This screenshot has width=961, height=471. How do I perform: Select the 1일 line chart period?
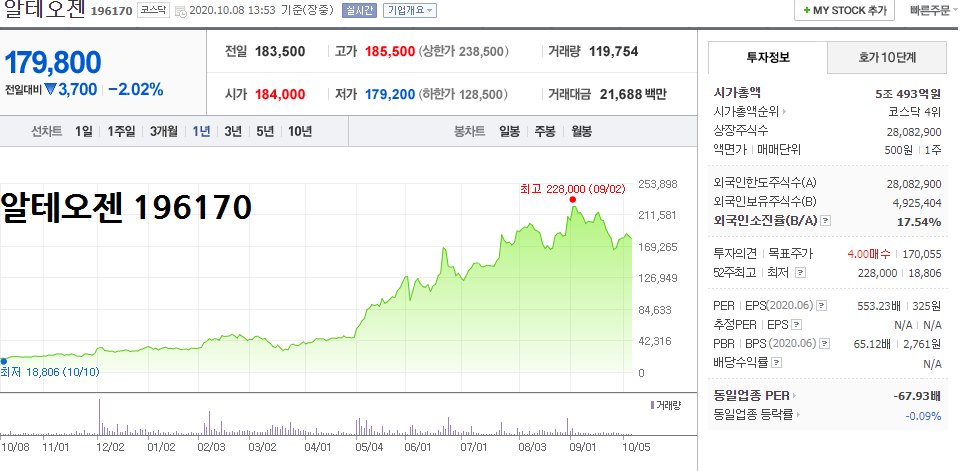click(83, 131)
